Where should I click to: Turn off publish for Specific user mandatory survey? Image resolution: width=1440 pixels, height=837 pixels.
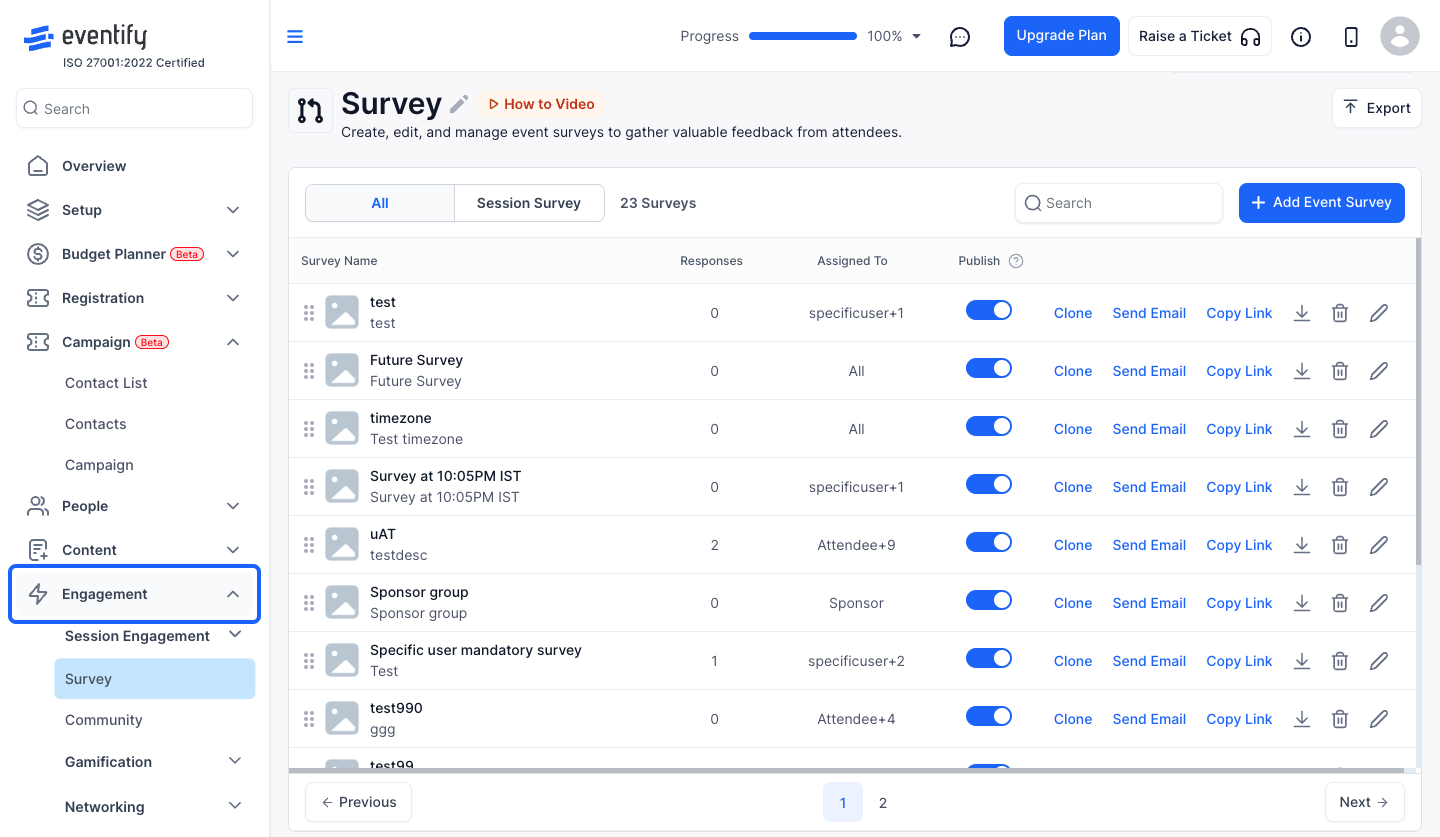[989, 658]
